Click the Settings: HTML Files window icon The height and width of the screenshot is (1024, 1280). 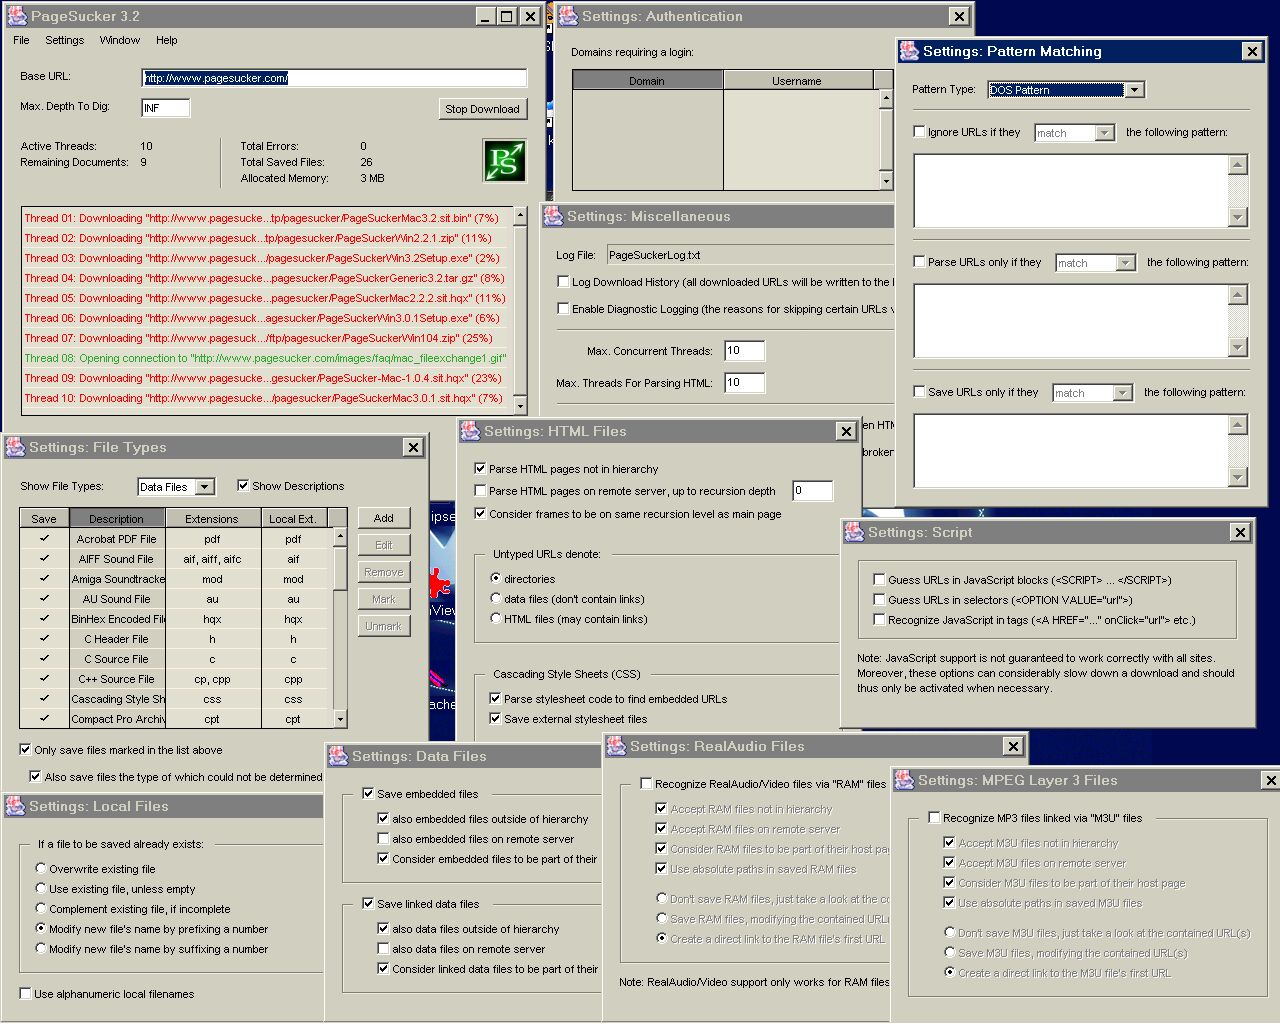[x=470, y=431]
